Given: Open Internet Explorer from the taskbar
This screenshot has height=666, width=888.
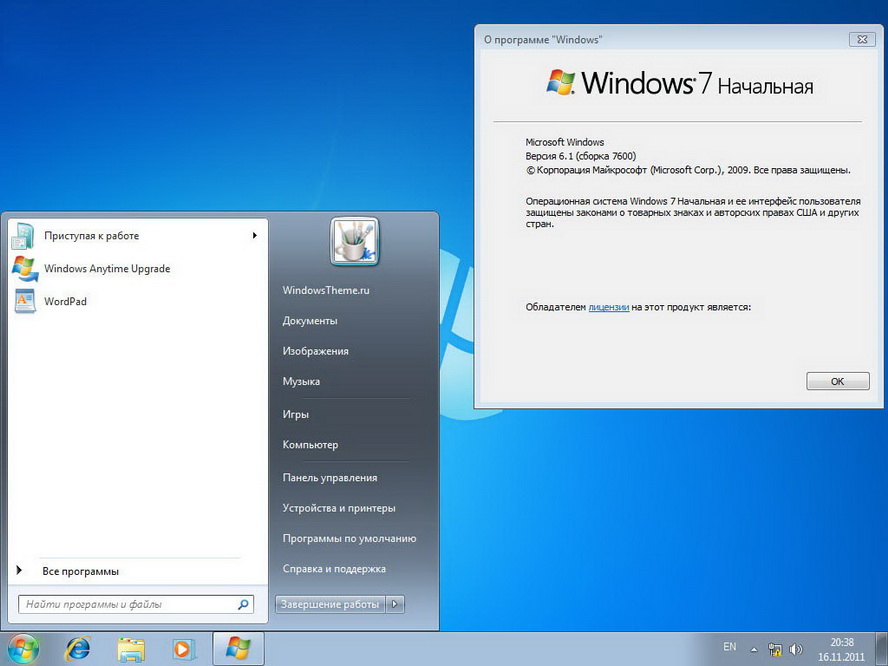Looking at the screenshot, I should tap(78, 648).
